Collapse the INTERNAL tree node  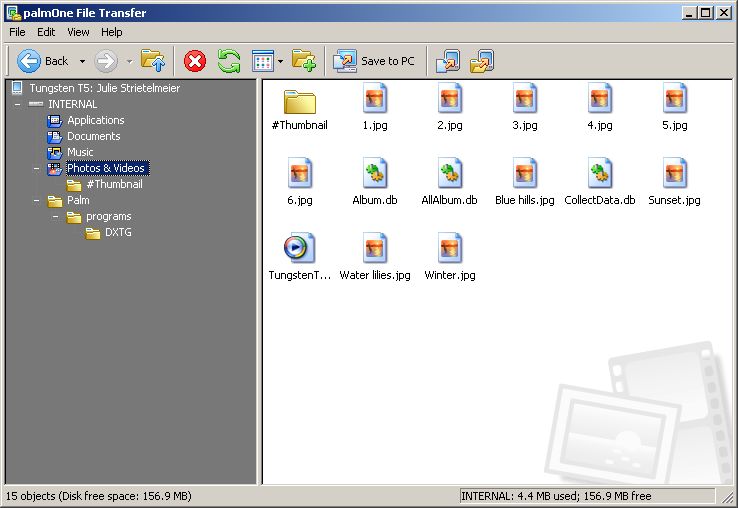(x=17, y=104)
